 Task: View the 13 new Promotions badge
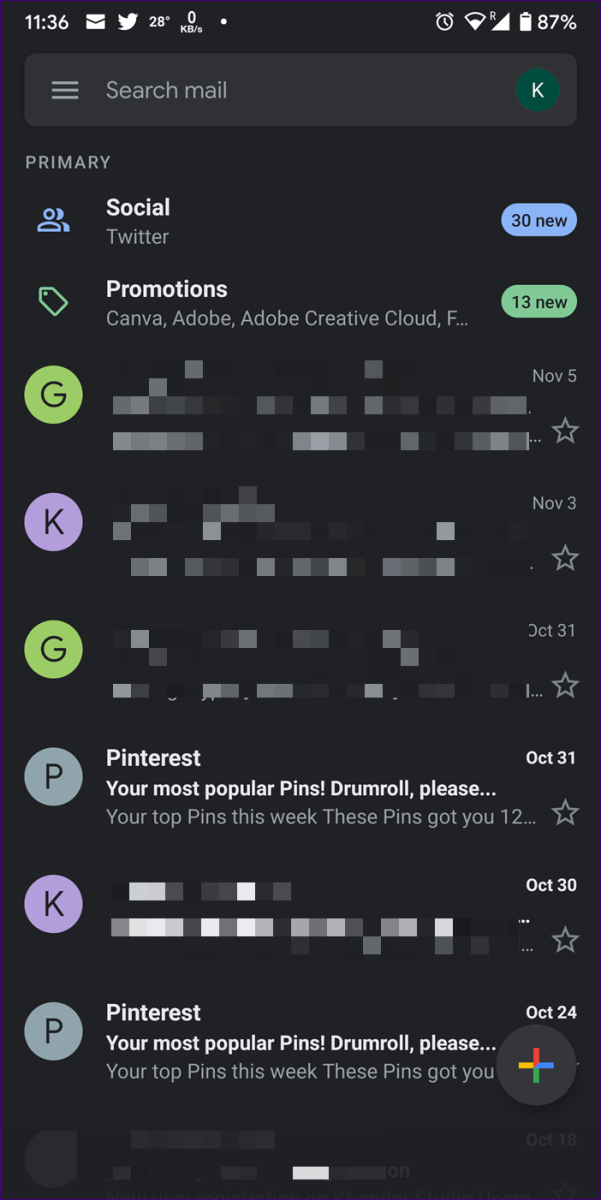click(x=539, y=302)
